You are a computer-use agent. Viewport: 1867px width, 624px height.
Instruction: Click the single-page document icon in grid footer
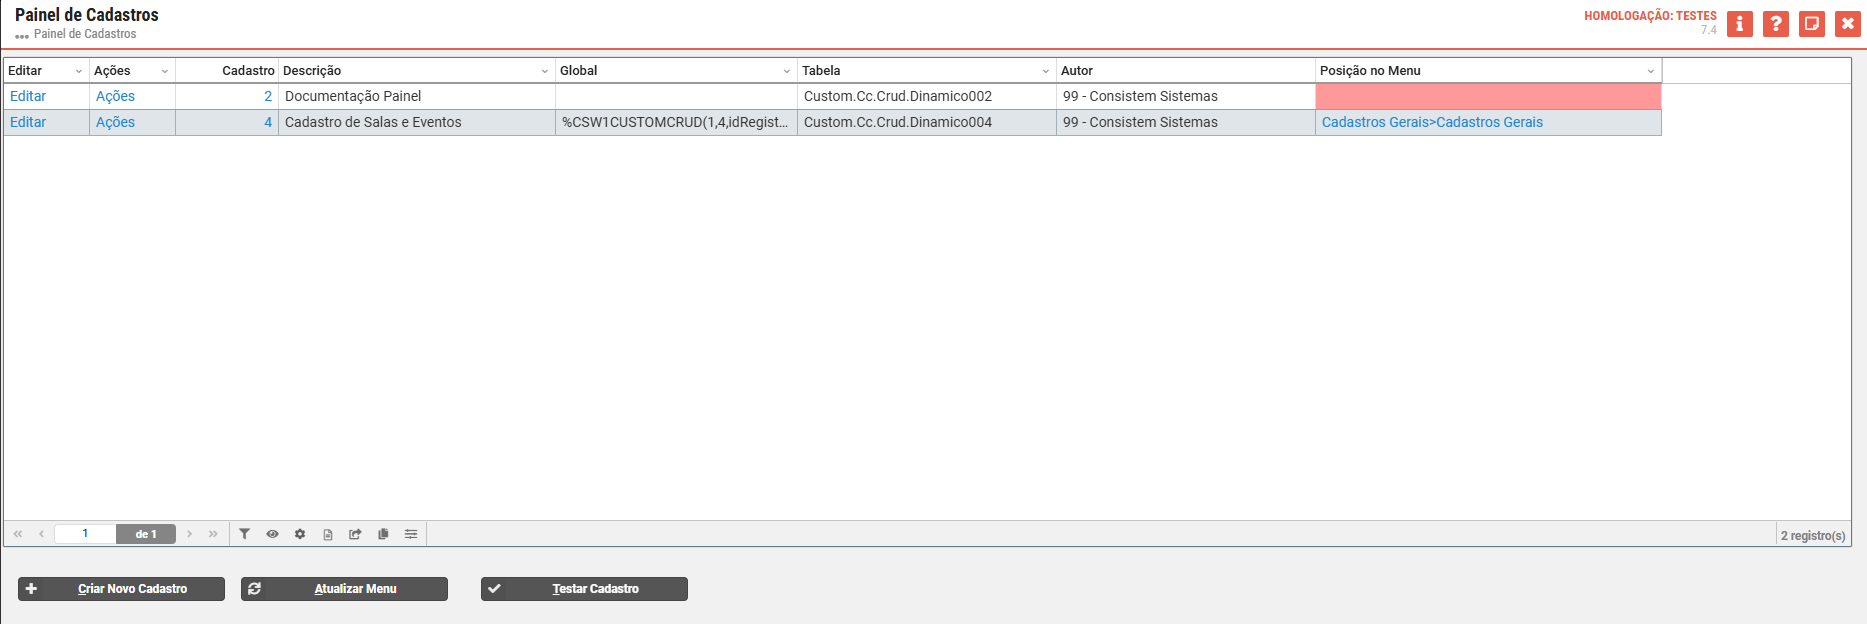point(328,534)
